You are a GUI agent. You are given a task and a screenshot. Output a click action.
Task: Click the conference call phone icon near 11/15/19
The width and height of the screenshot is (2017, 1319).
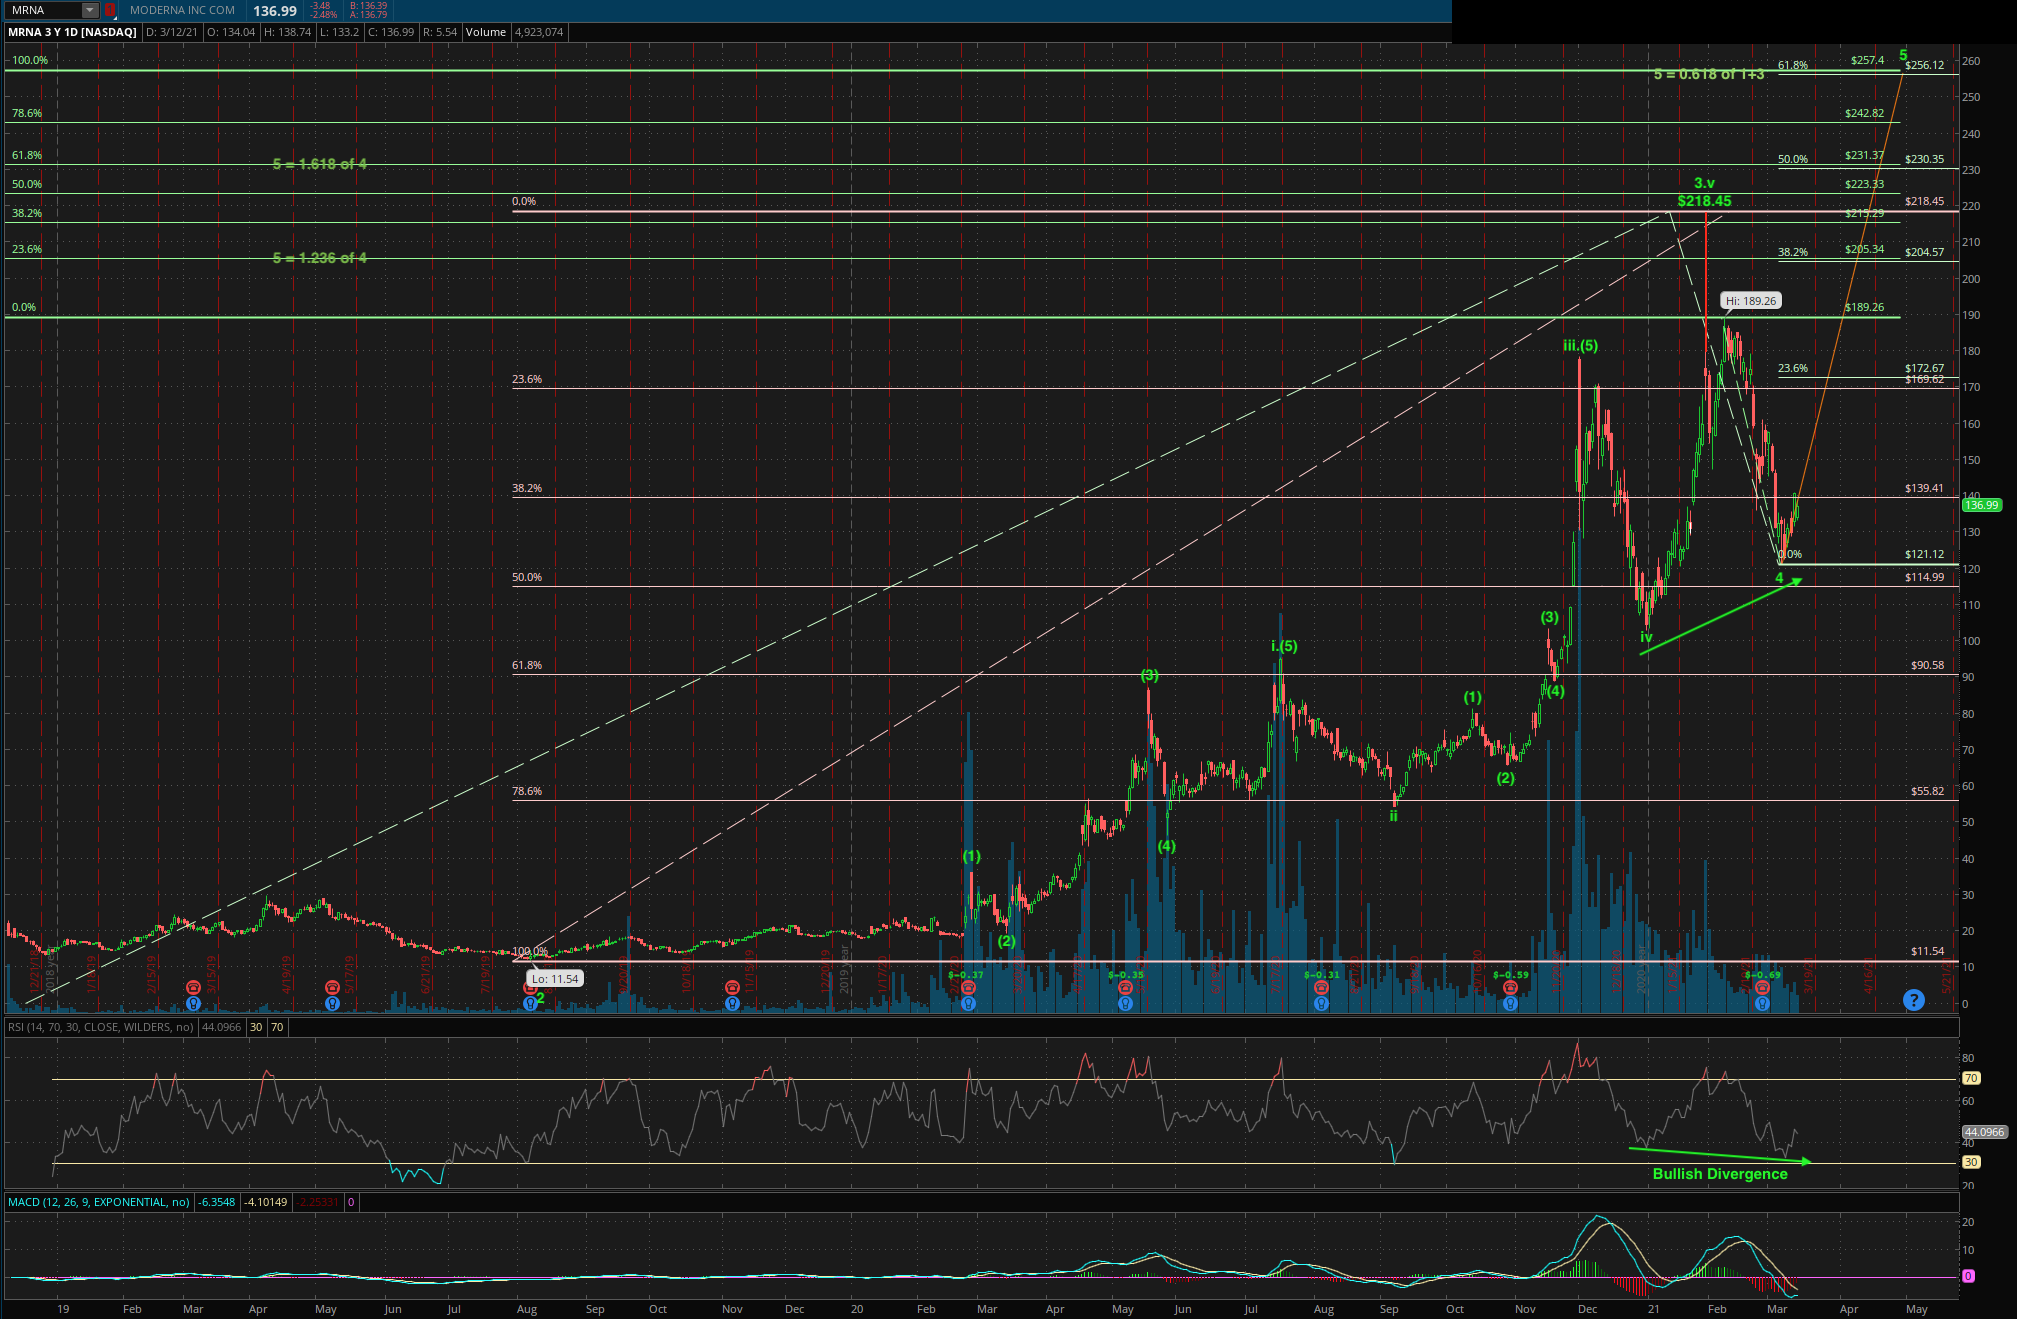(x=732, y=987)
